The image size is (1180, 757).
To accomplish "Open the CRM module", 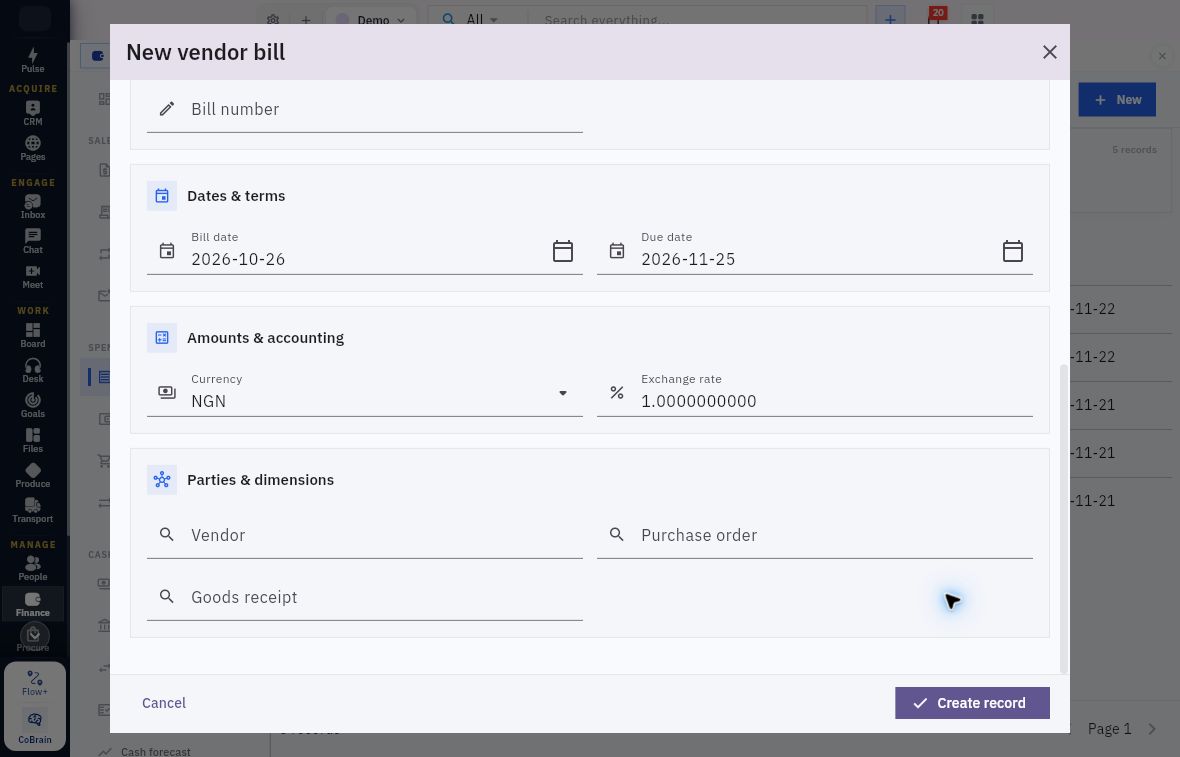I will [32, 113].
